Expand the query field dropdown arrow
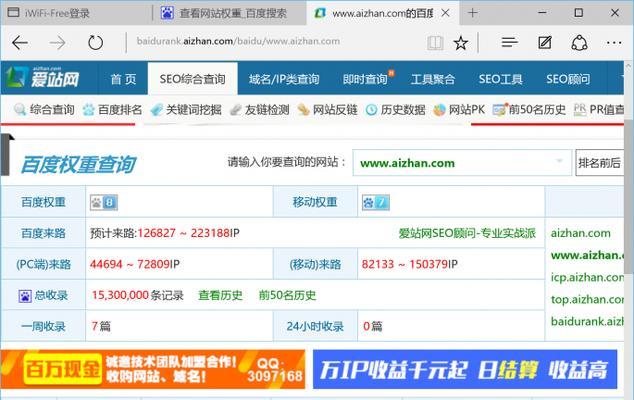 click(x=560, y=161)
